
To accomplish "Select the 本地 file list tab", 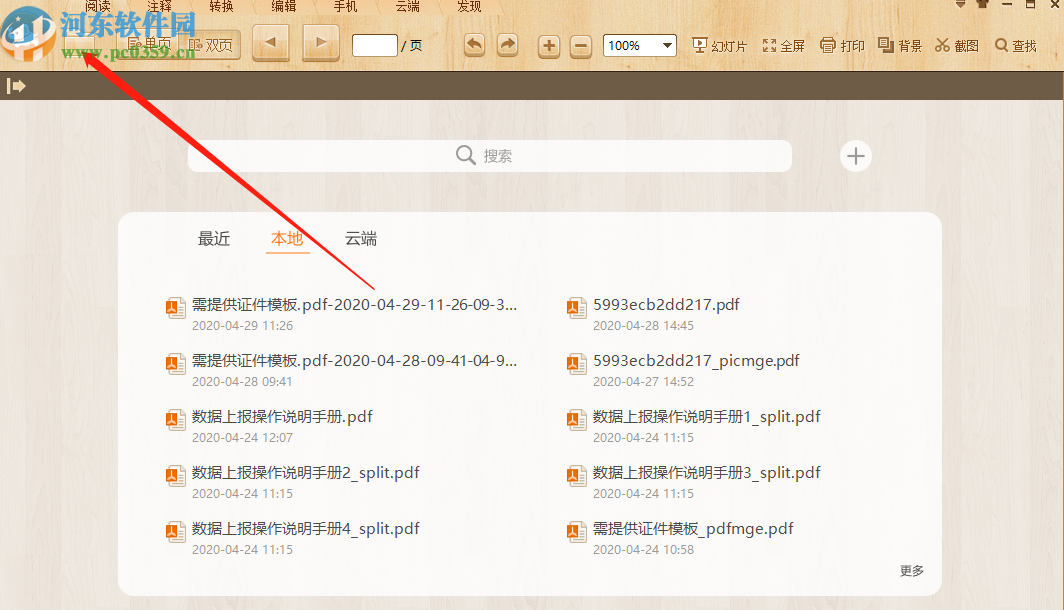I will (x=287, y=239).
